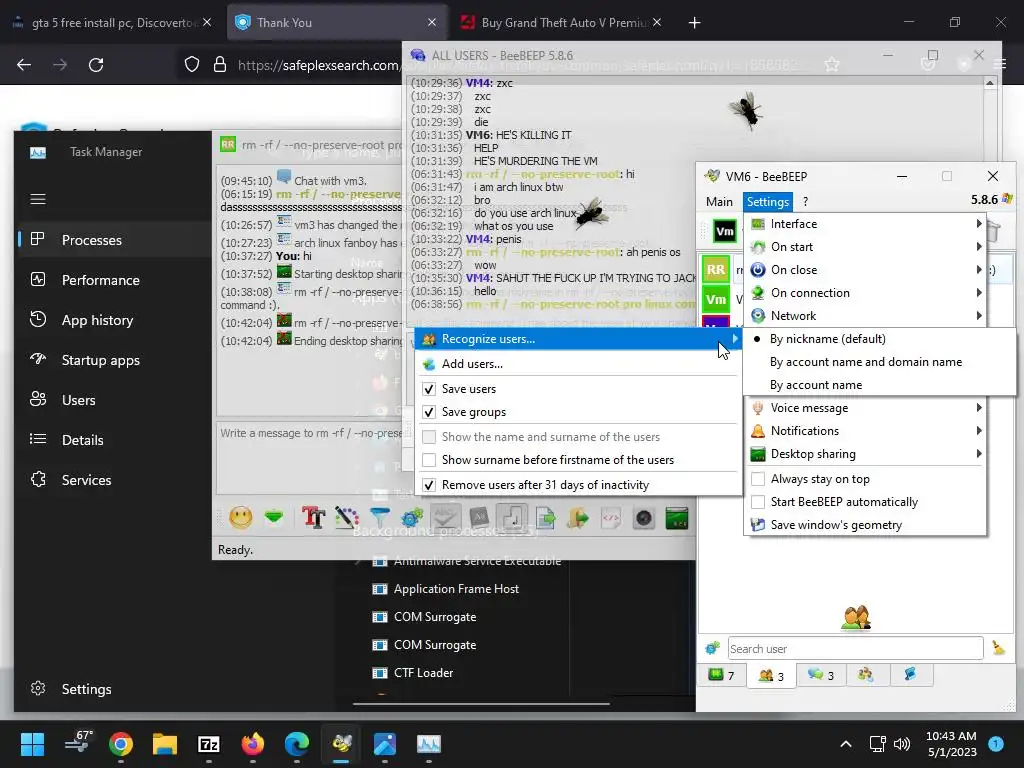The width and height of the screenshot is (1024, 768).
Task: Expand the Voice message submenu
Action: (865, 408)
